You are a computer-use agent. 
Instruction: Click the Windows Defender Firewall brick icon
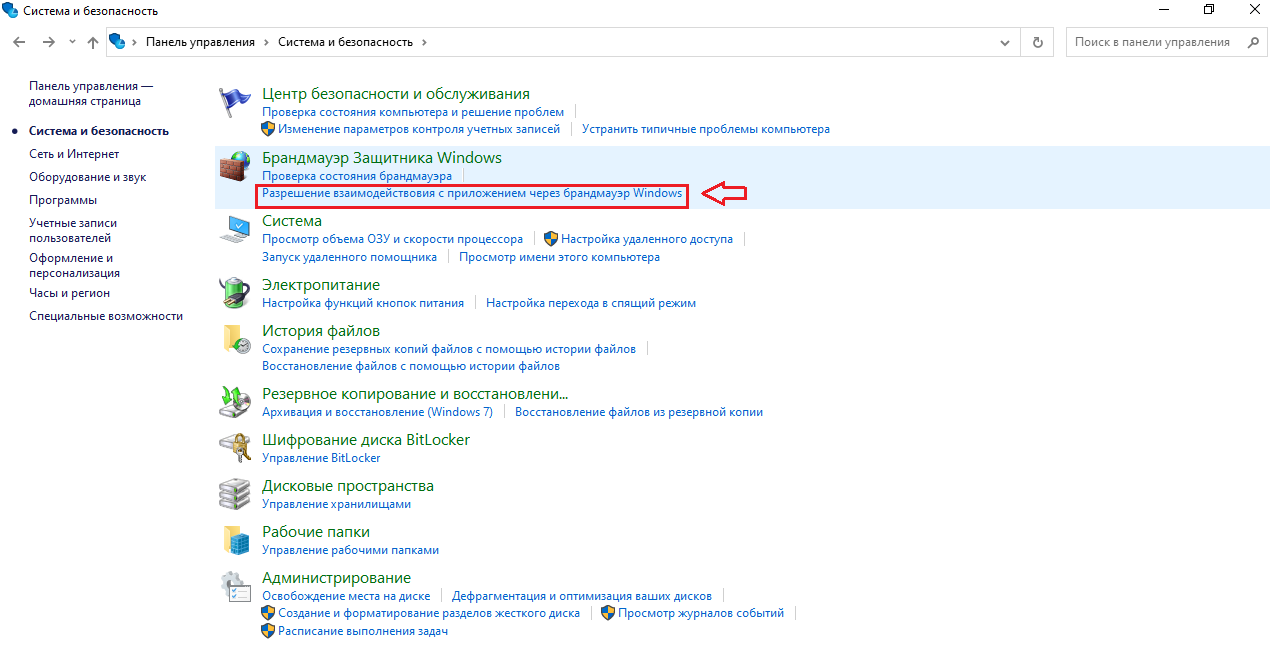[235, 166]
